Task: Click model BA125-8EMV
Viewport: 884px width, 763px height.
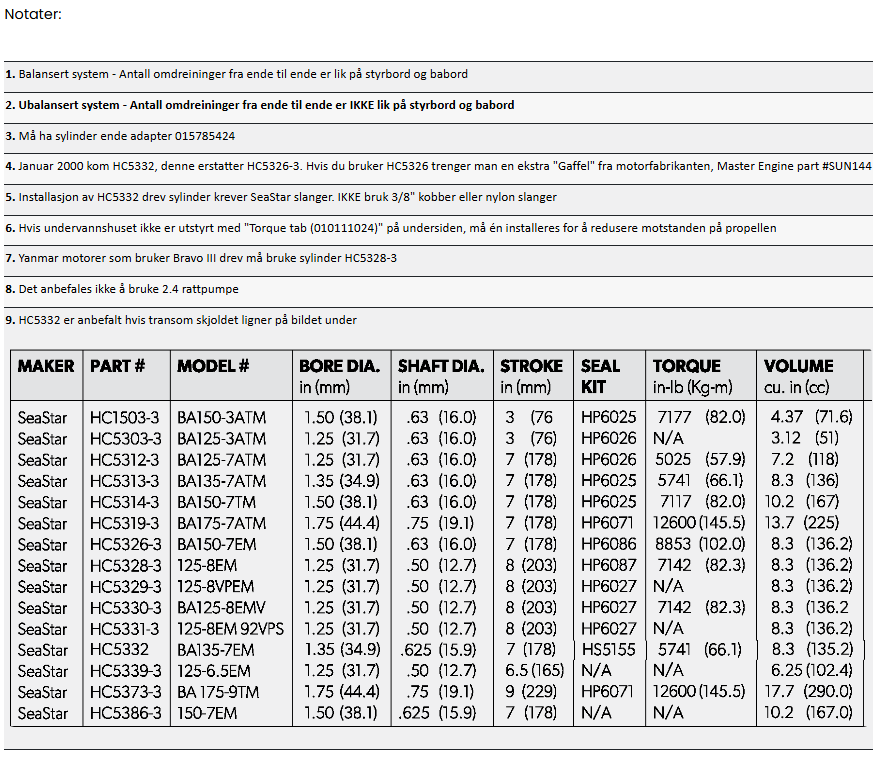Action: coord(221,608)
